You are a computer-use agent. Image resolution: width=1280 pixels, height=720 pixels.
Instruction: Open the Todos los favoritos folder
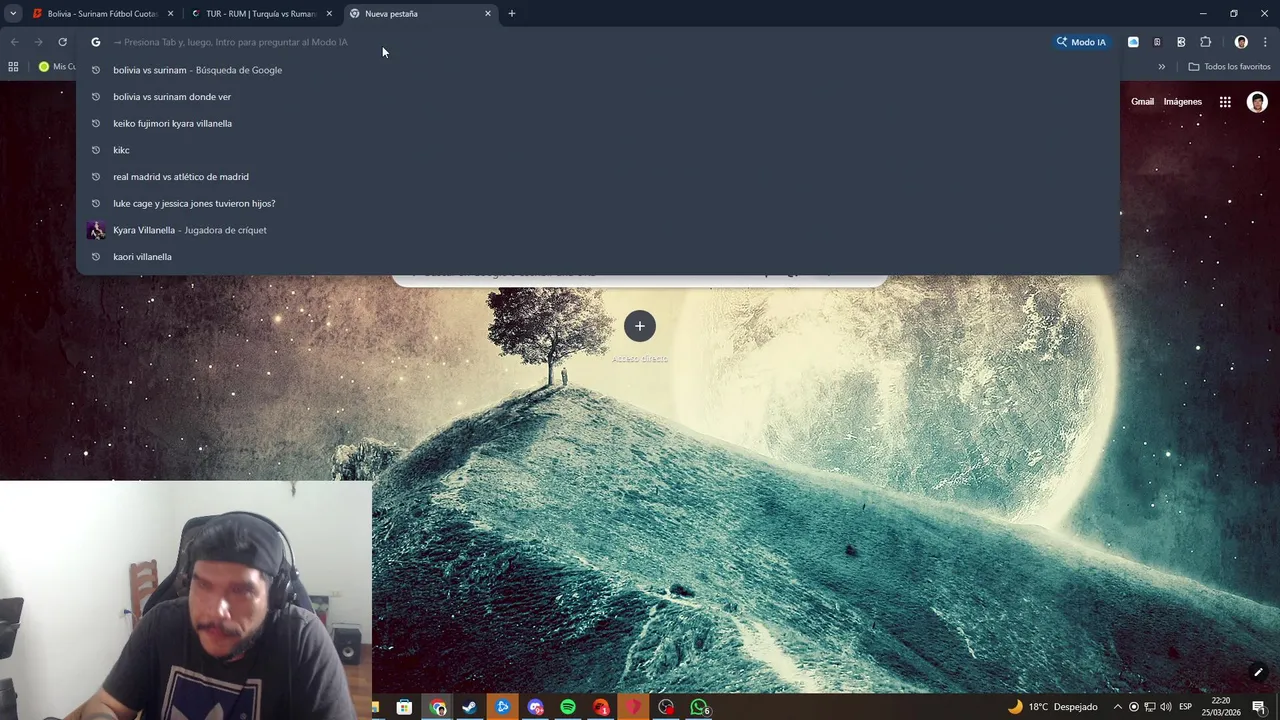point(1229,67)
